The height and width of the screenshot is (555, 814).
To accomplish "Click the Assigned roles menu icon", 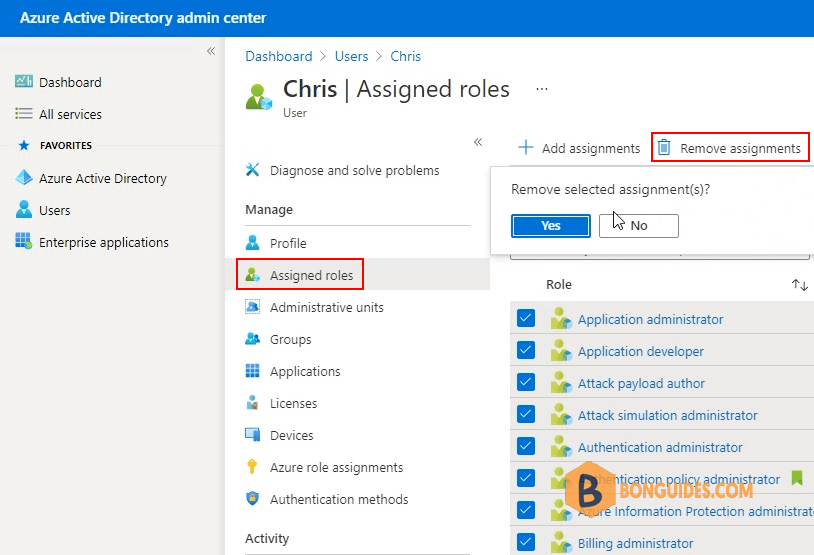I will (x=252, y=275).
